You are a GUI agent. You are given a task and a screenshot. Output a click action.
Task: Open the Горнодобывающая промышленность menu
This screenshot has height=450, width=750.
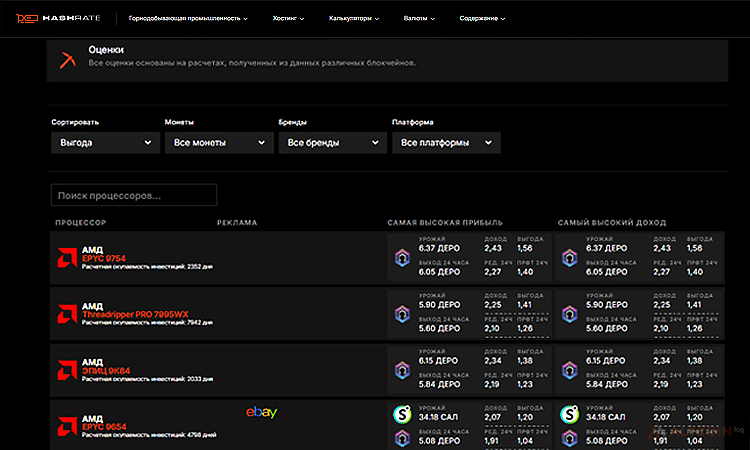click(188, 18)
